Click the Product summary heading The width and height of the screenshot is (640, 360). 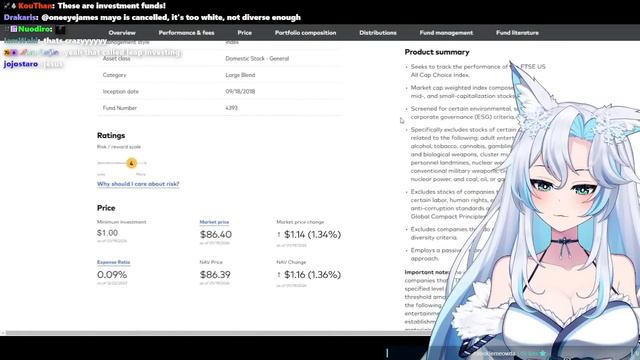pyautogui.click(x=437, y=52)
